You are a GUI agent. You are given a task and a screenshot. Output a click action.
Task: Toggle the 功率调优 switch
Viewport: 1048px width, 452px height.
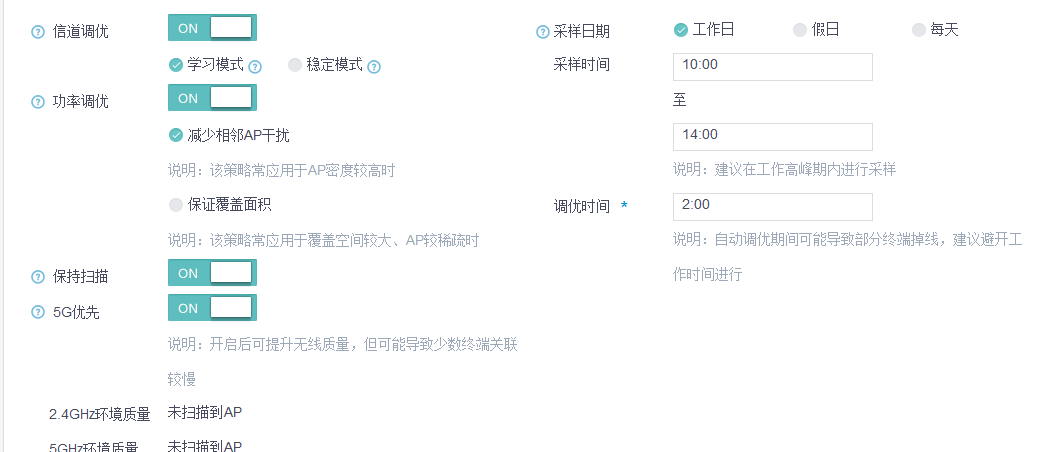[x=212, y=98]
